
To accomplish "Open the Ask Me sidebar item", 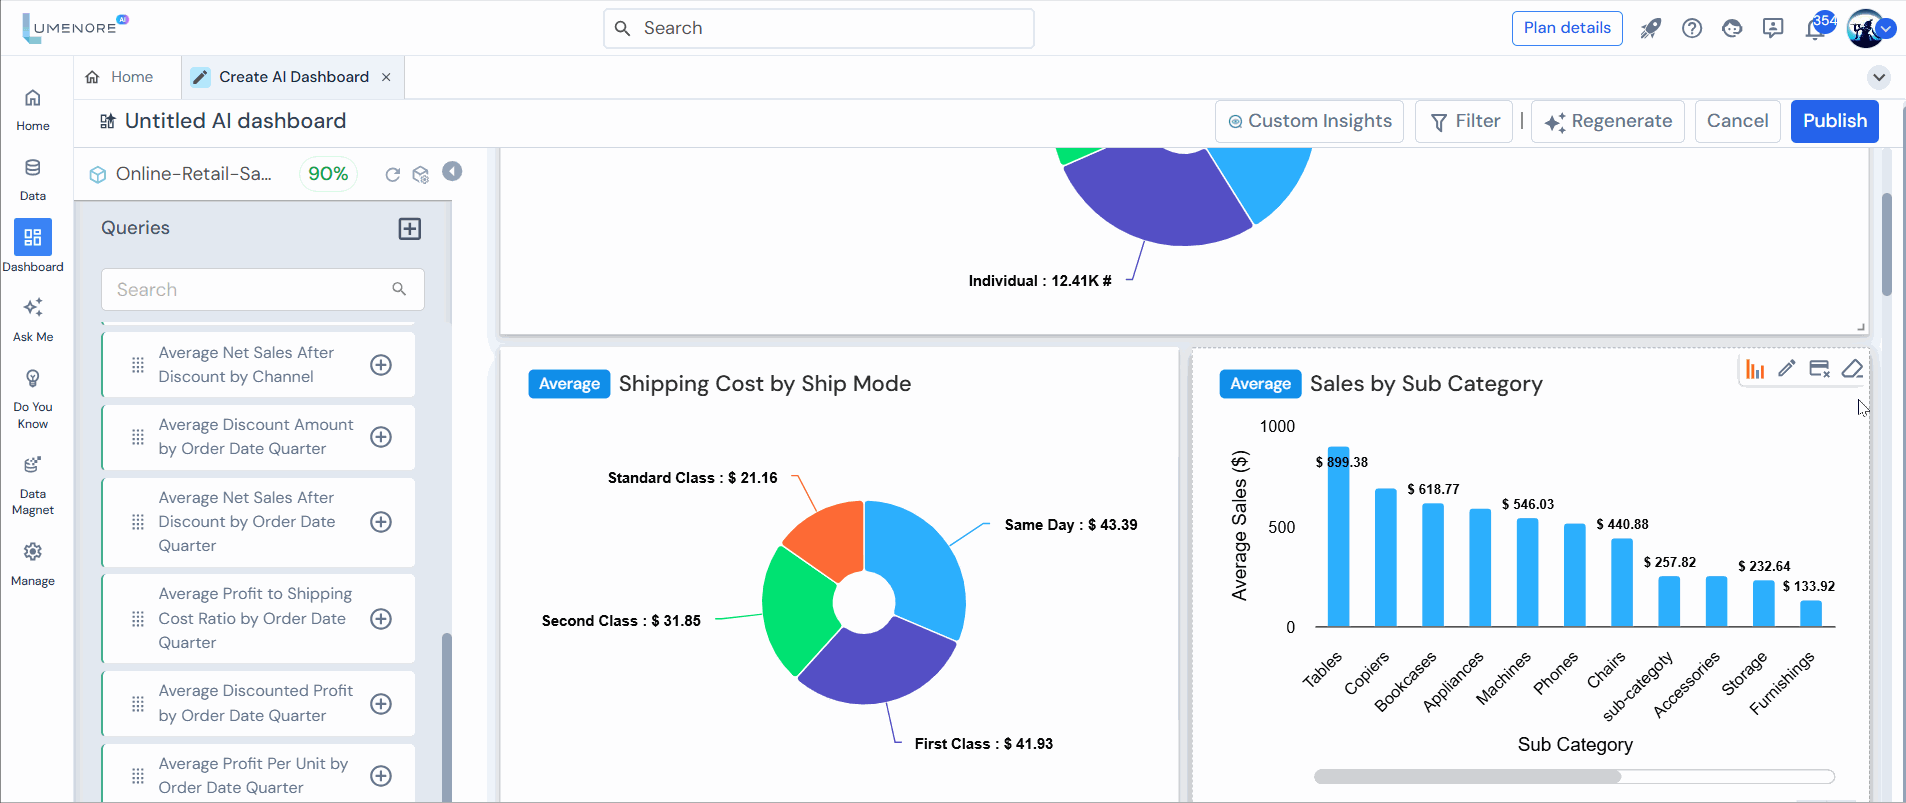I will click(x=33, y=318).
